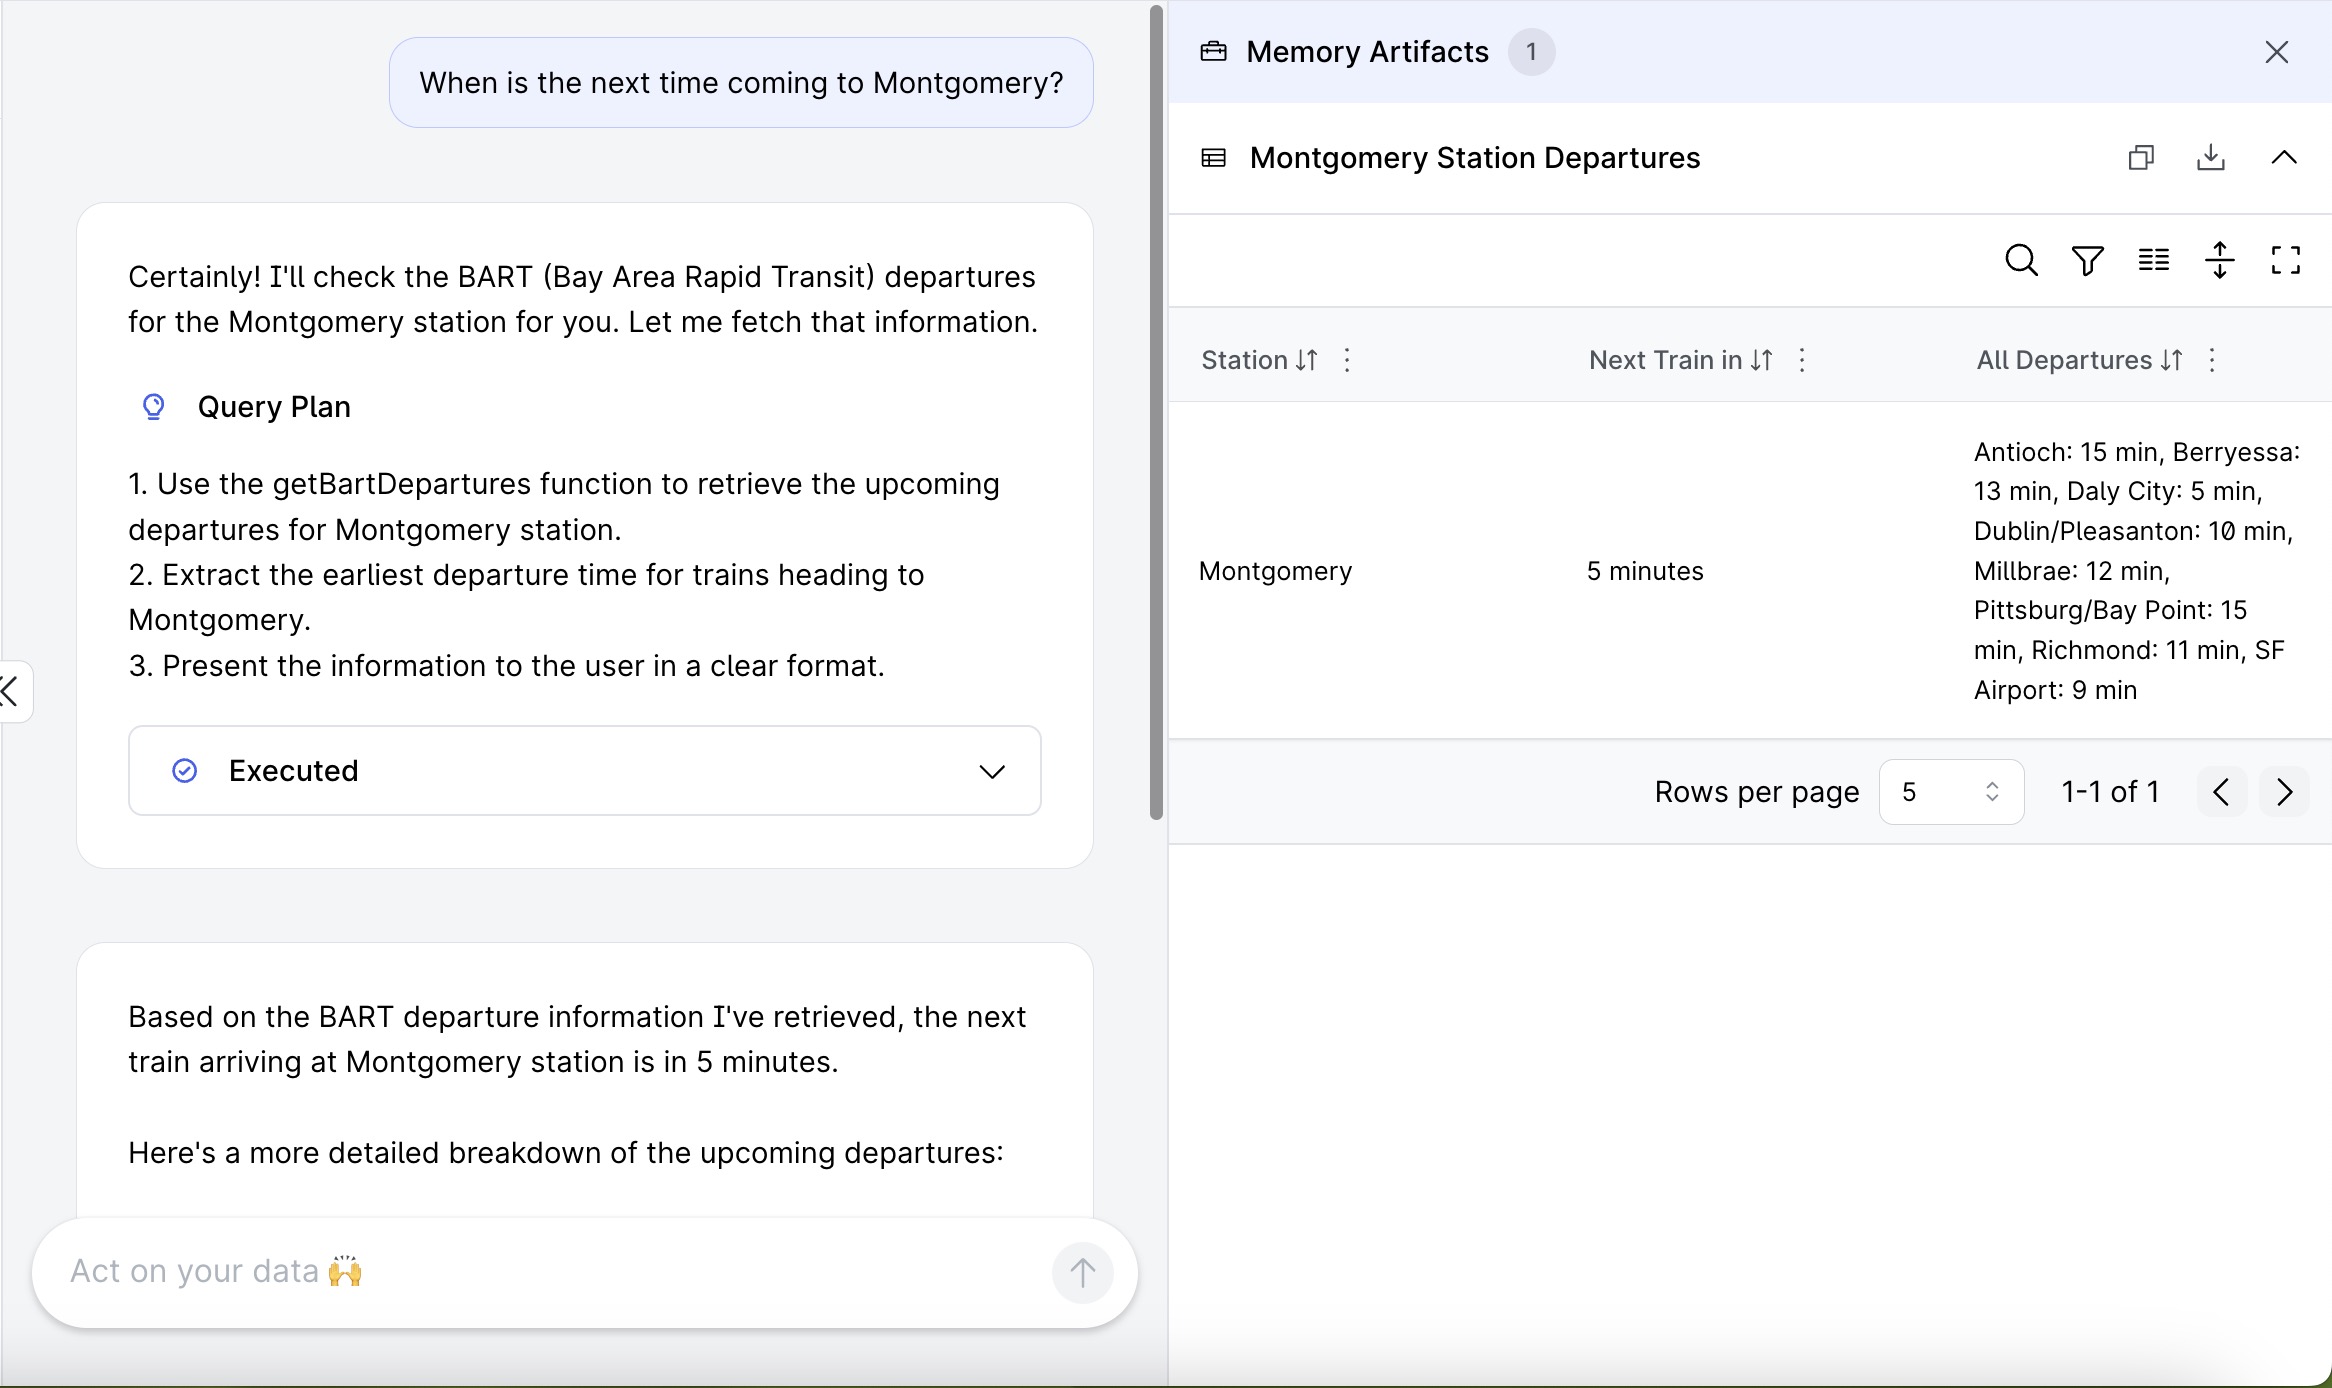The image size is (2332, 1388).
Task: Search within the departures table
Action: [x=2020, y=260]
